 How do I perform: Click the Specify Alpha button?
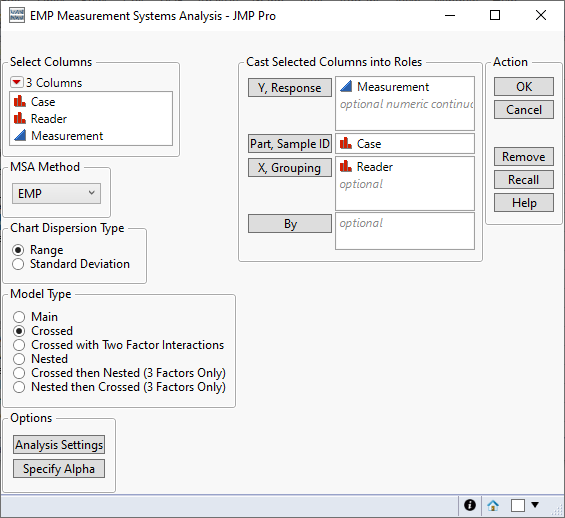coord(59,469)
